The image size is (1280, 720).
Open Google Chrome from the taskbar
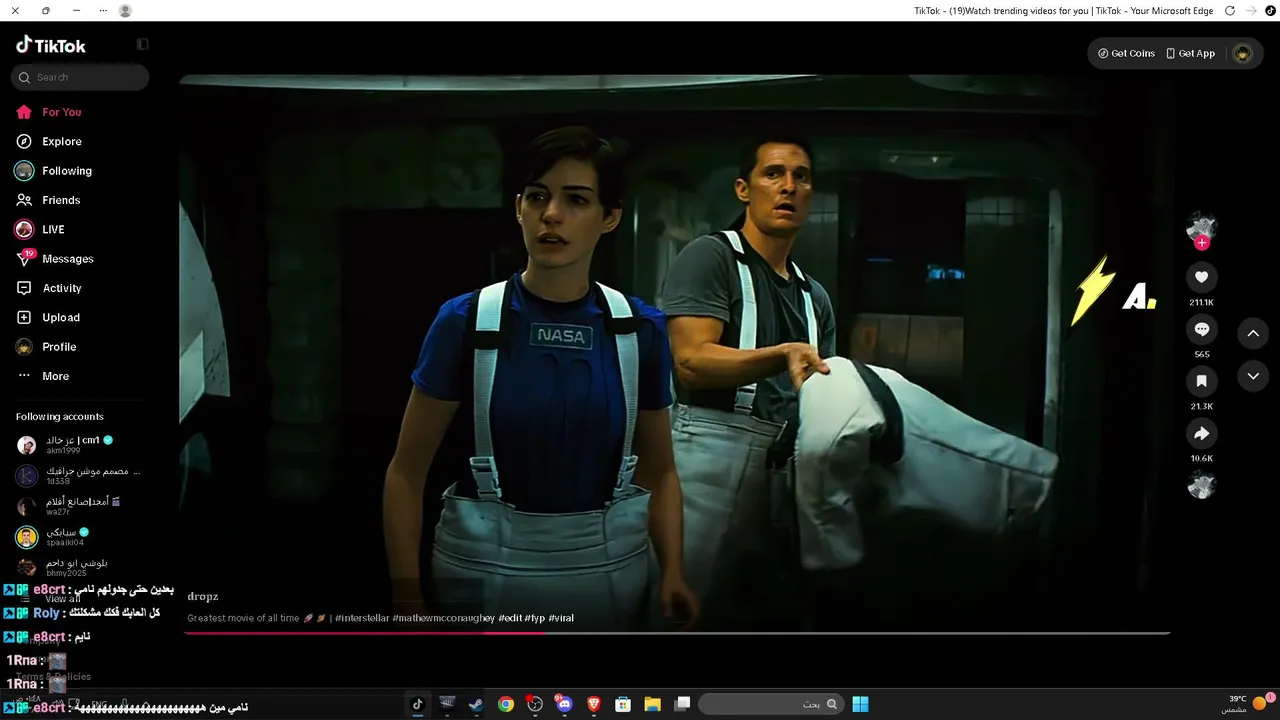coord(506,704)
